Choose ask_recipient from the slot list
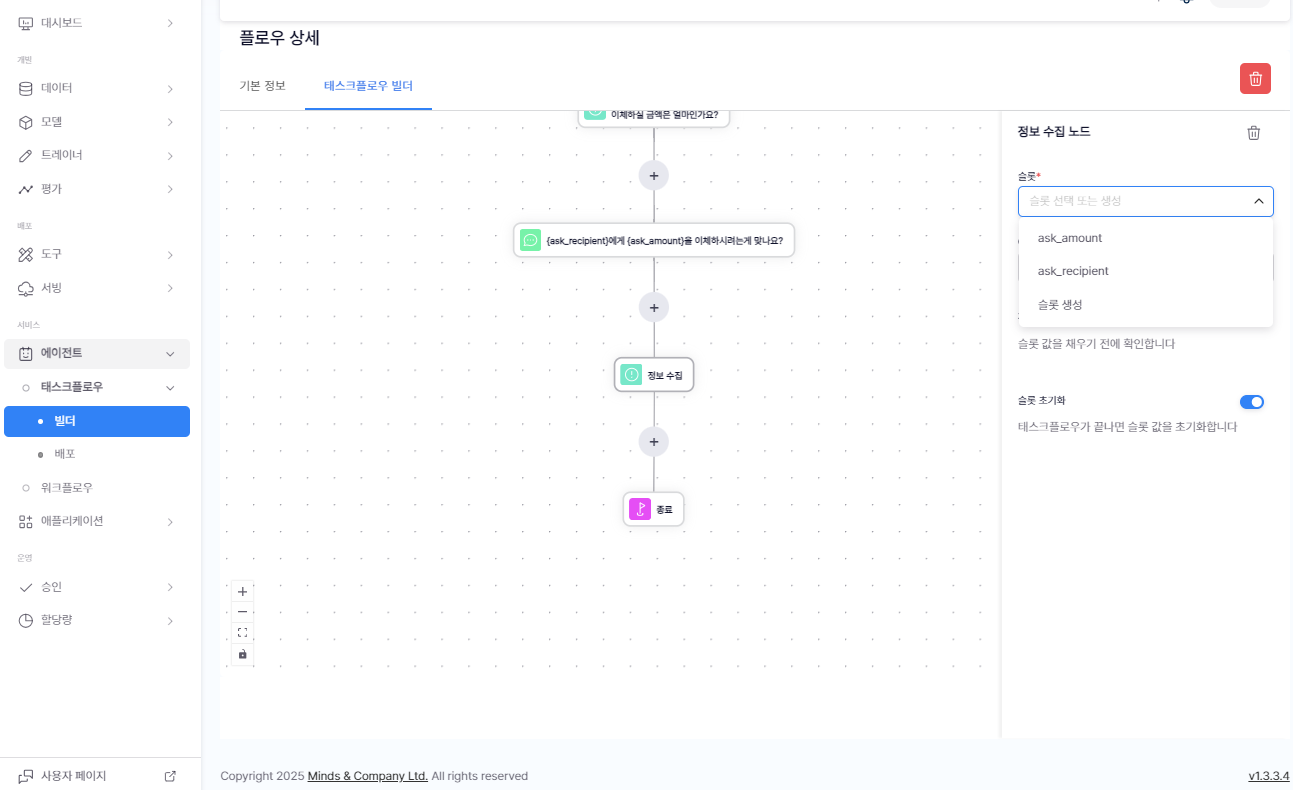The width and height of the screenshot is (1293, 790). pyautogui.click(x=1073, y=271)
